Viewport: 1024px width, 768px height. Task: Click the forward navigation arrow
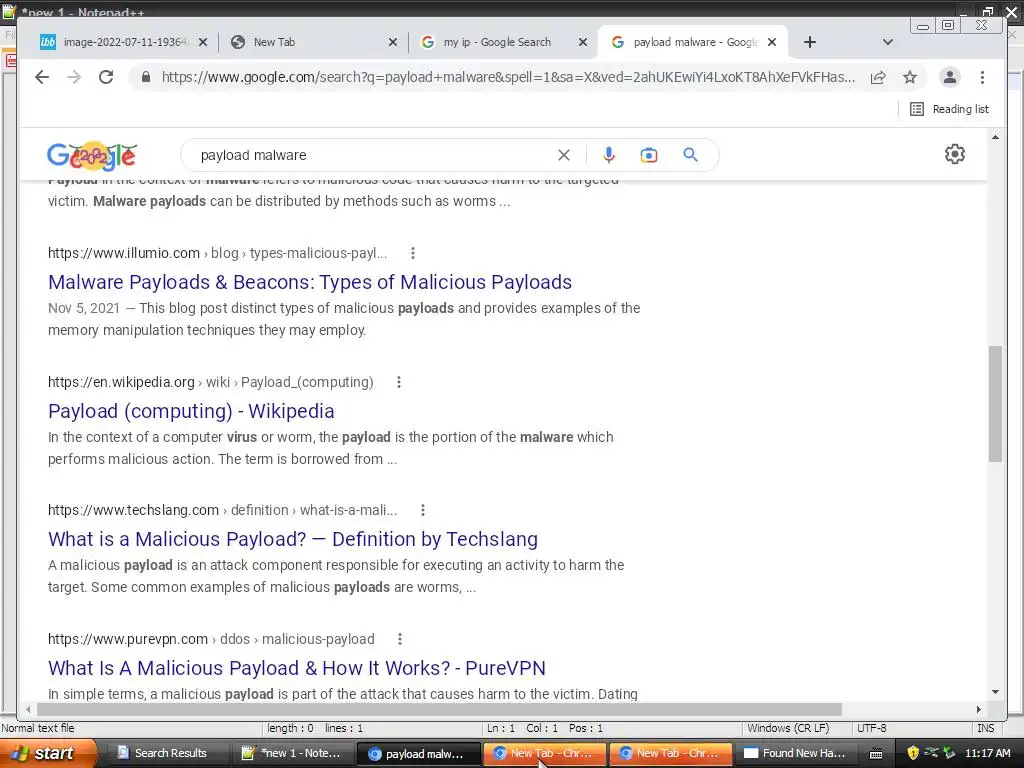pyautogui.click(x=74, y=77)
